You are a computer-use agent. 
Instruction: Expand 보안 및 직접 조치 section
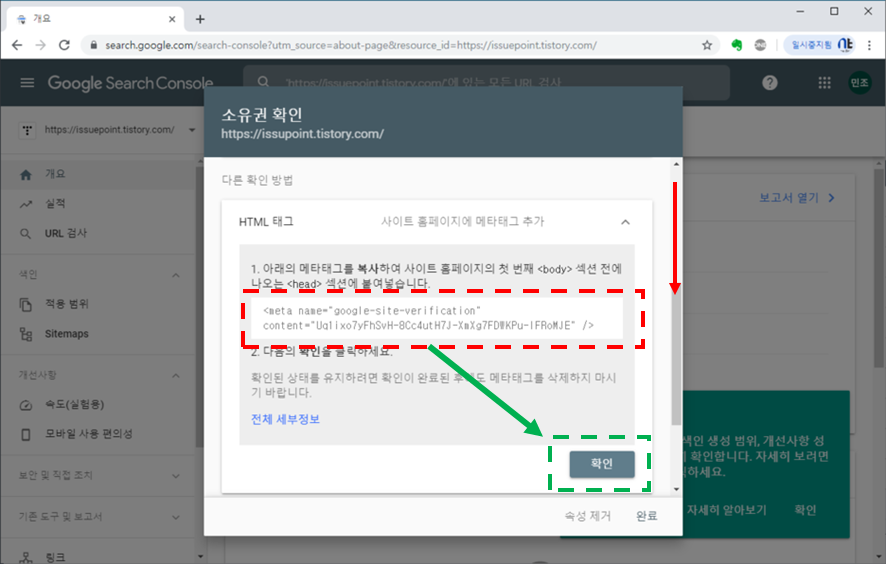tap(176, 476)
